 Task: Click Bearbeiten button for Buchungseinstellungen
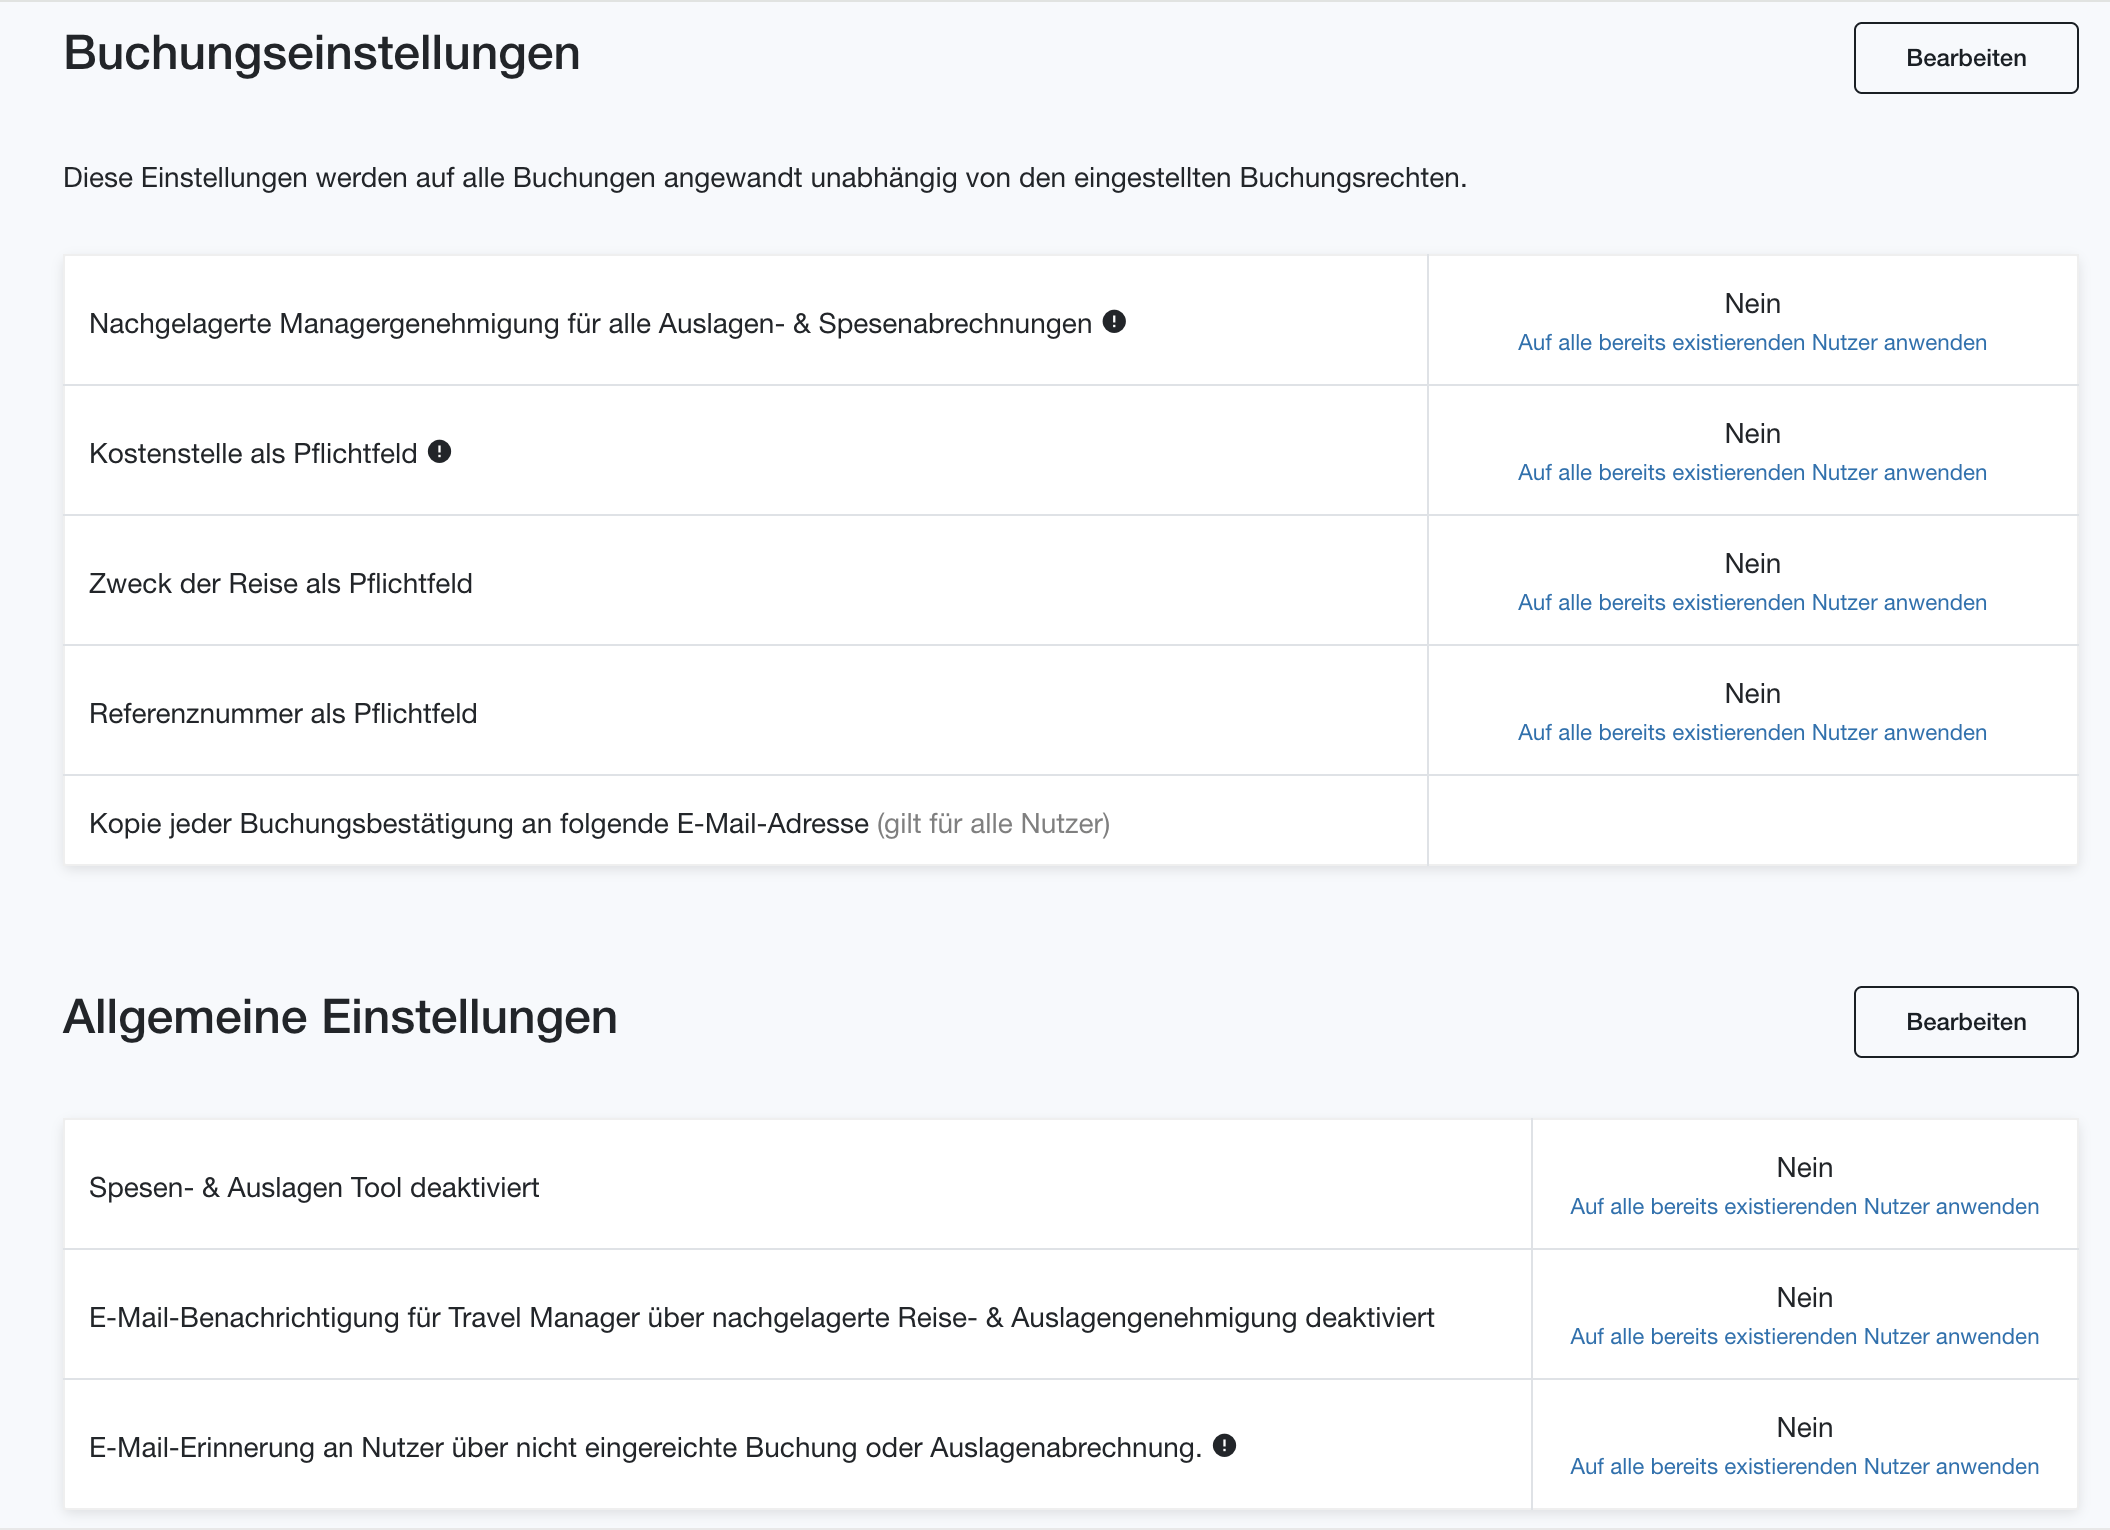pos(1965,58)
